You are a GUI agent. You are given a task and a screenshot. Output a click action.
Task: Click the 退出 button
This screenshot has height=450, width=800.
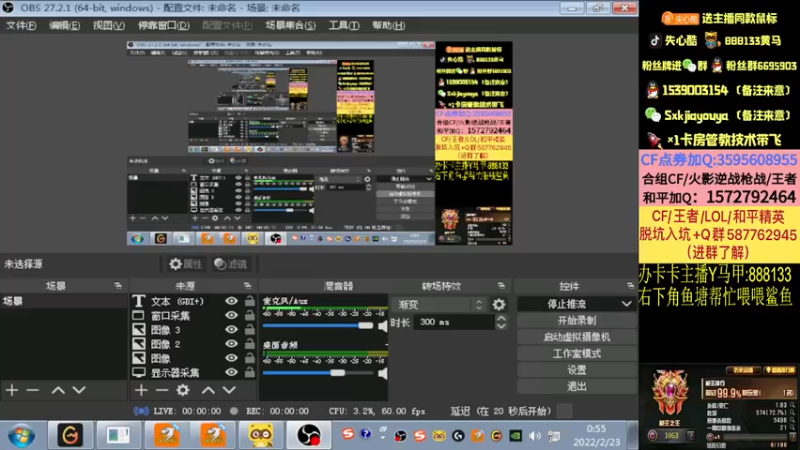click(x=577, y=386)
